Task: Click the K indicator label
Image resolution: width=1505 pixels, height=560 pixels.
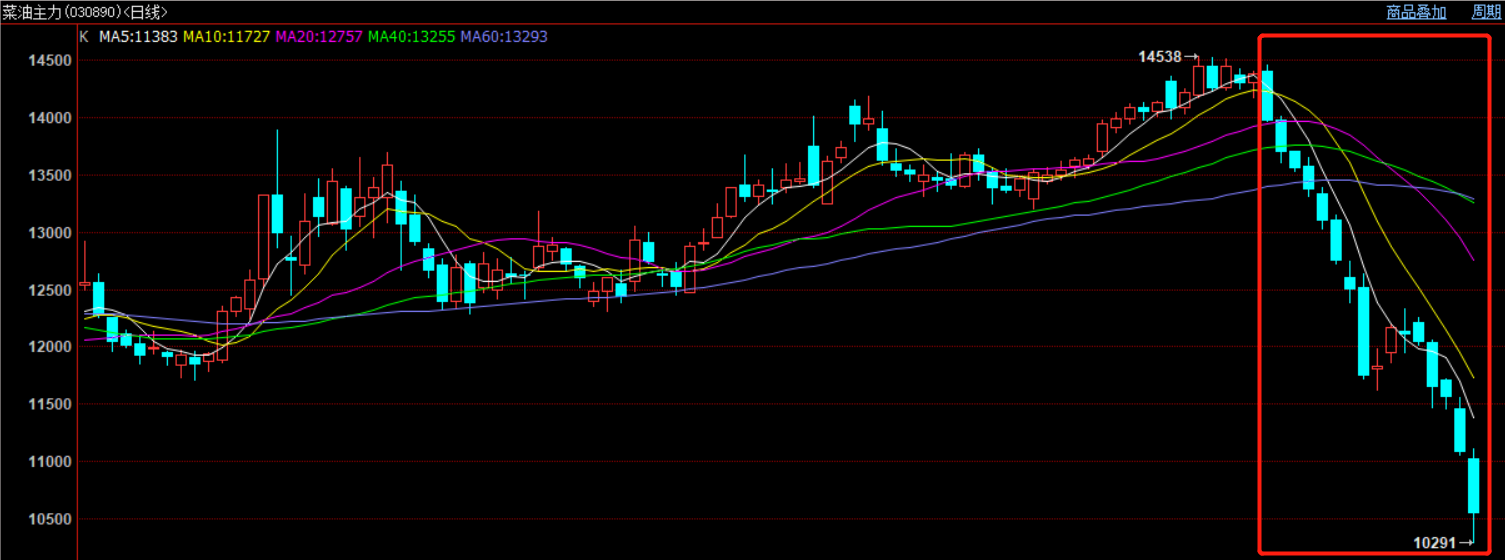Action: [84, 36]
